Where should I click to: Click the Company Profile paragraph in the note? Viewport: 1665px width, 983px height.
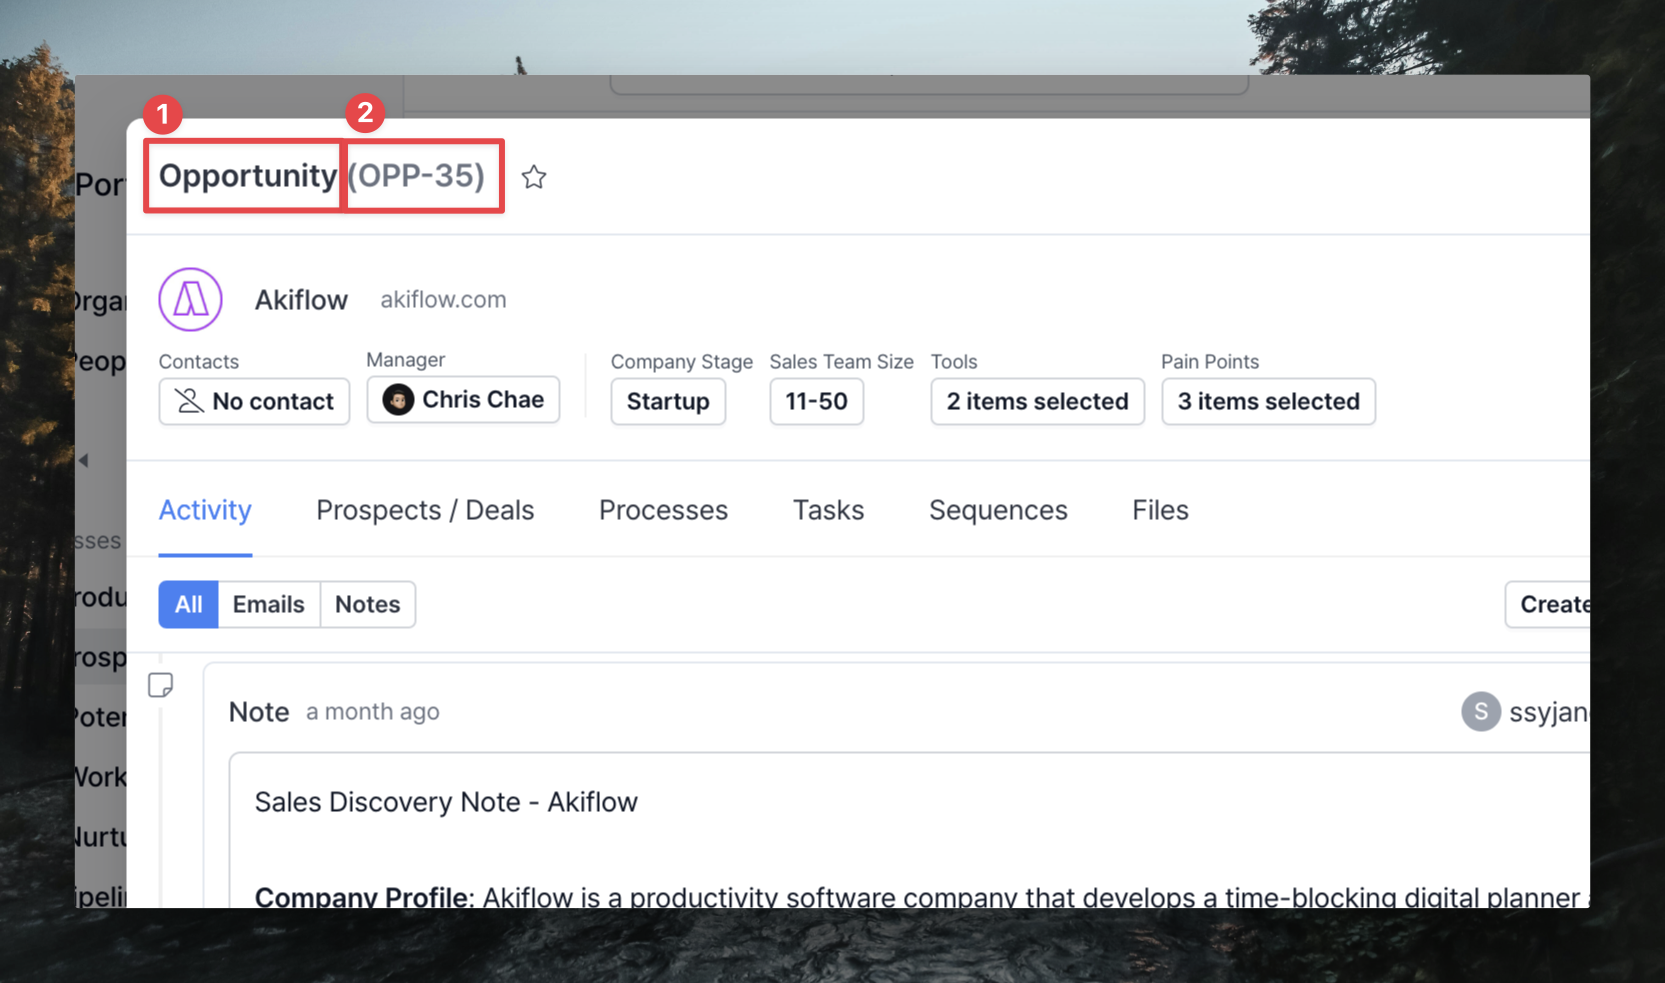click(x=920, y=896)
